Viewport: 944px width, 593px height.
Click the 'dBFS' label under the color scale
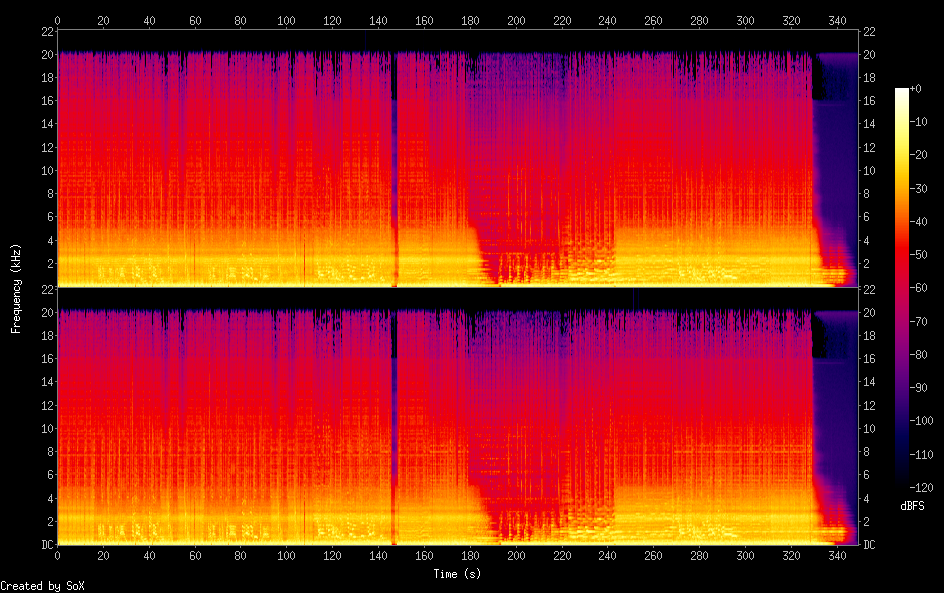912,506
